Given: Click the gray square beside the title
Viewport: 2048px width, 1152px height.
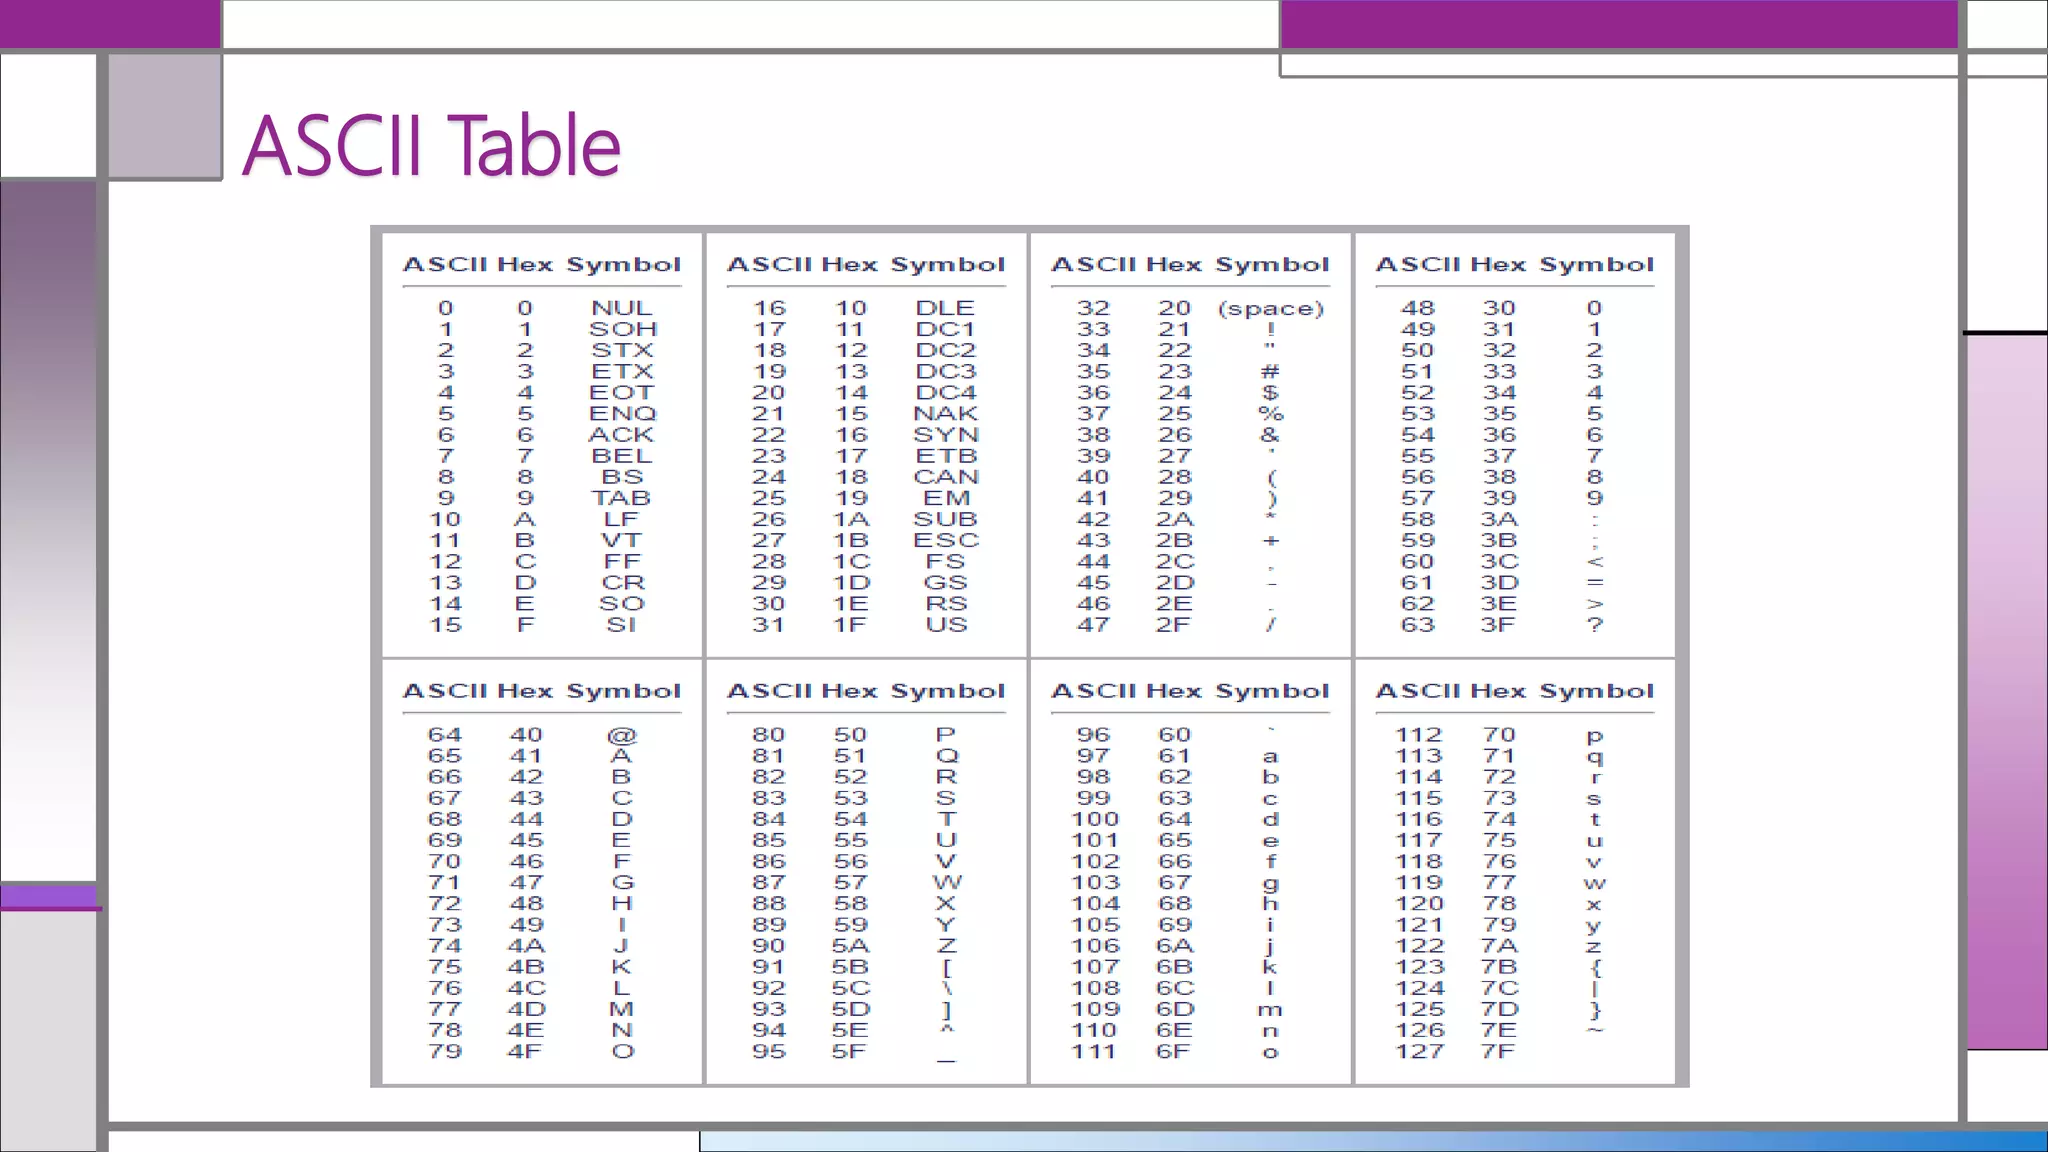Looking at the screenshot, I should coord(165,116).
